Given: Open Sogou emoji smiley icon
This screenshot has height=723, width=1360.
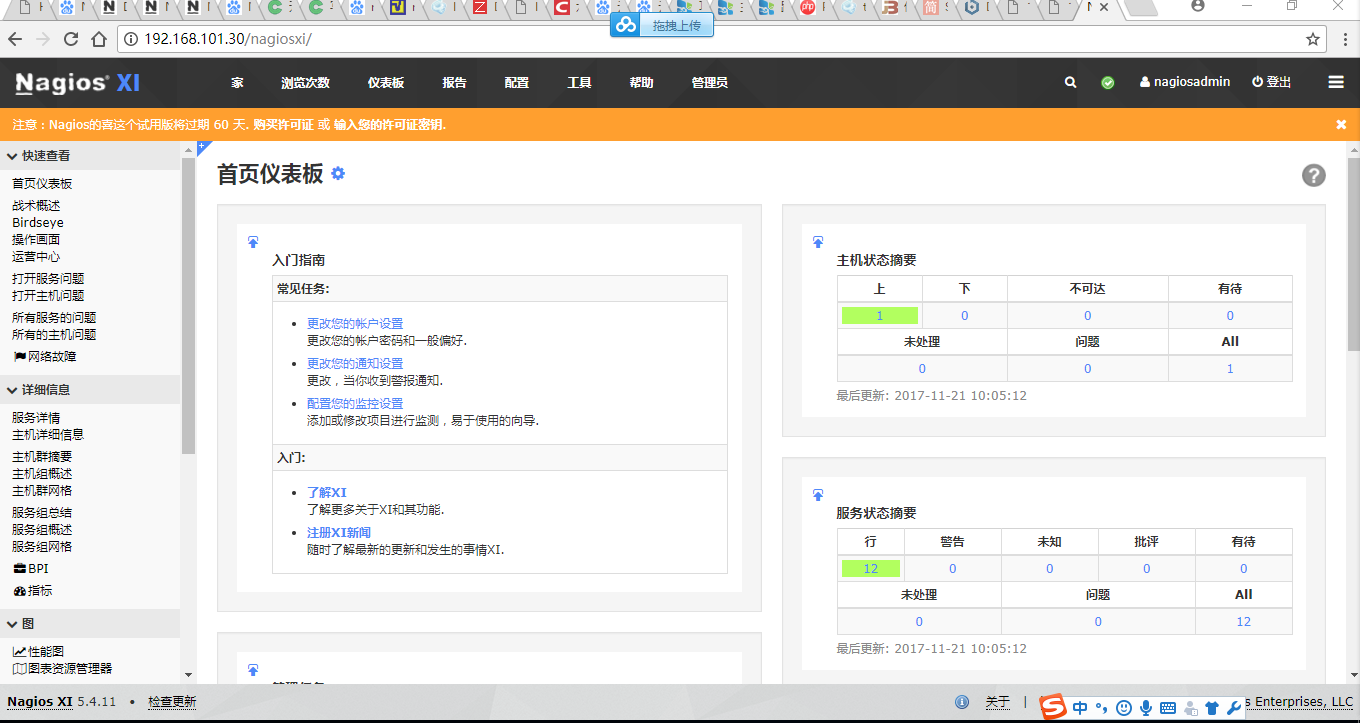Looking at the screenshot, I should tap(1124, 708).
